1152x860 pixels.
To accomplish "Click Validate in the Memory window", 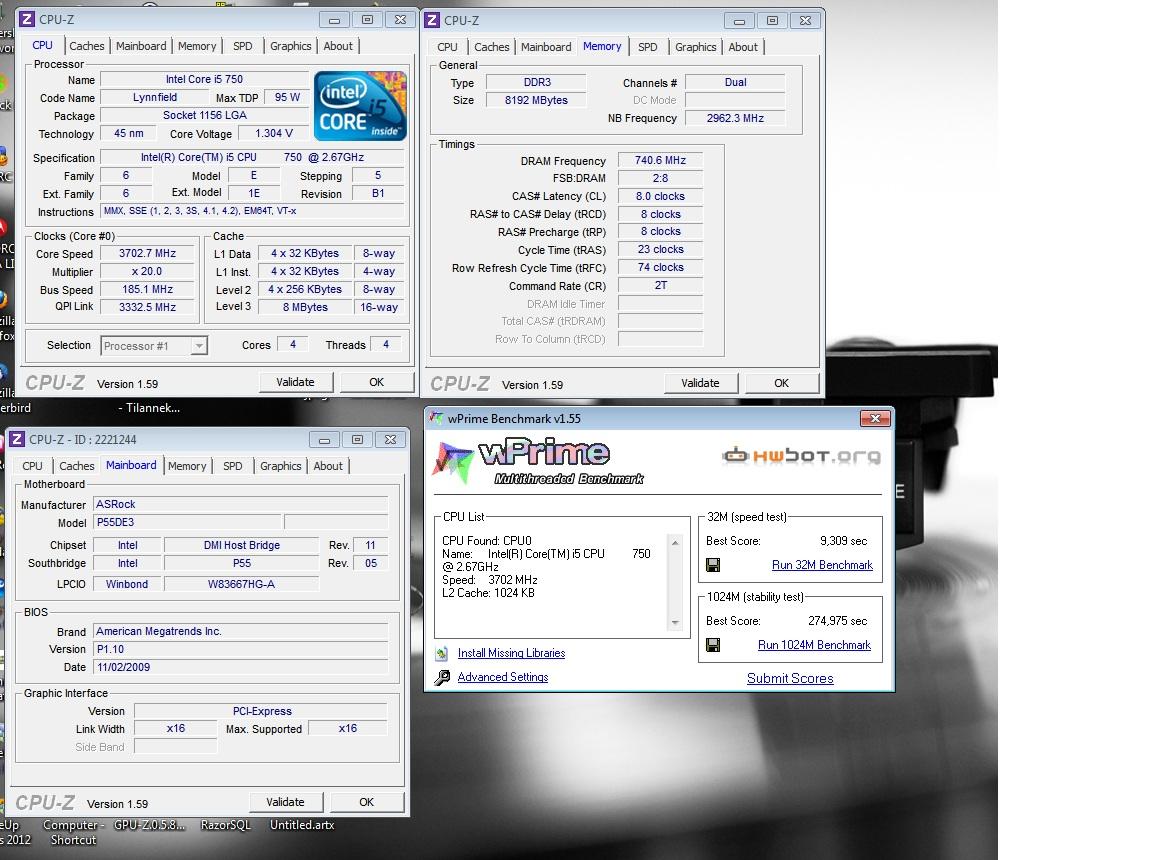I will coord(700,383).
